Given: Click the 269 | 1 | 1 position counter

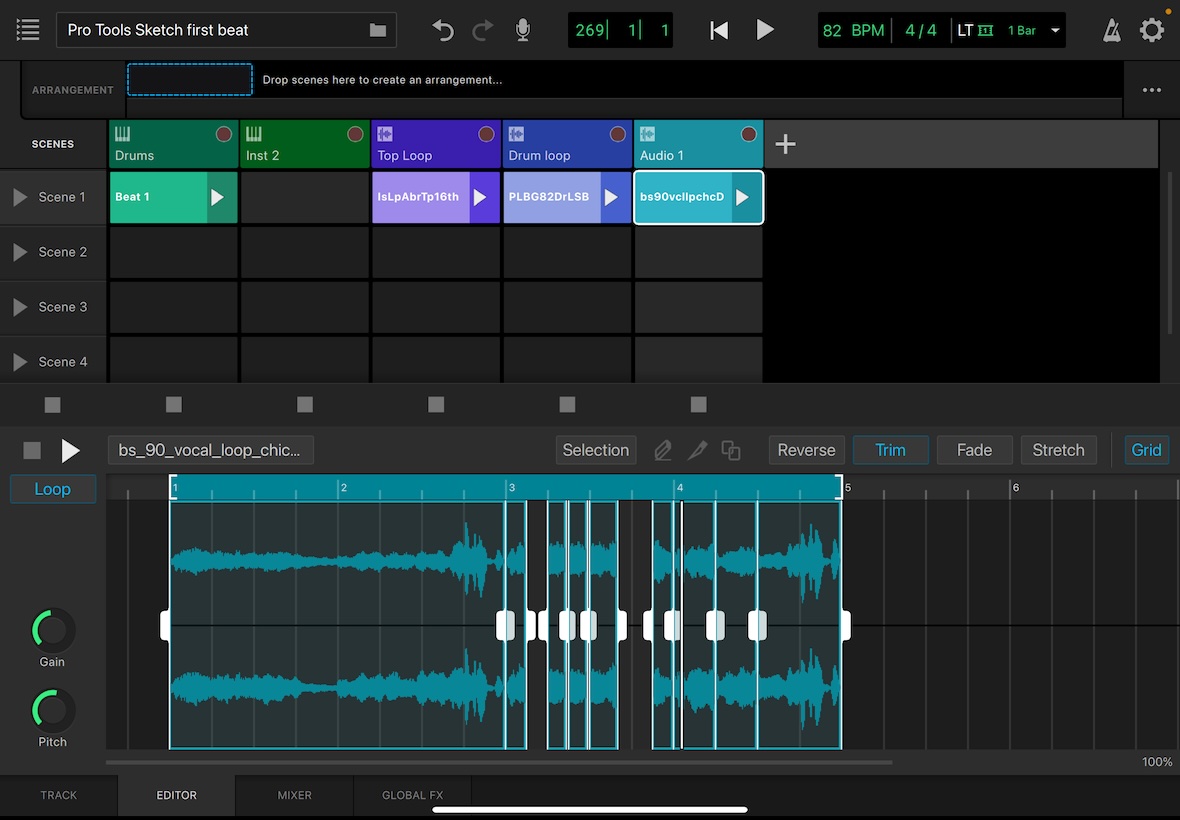Looking at the screenshot, I should [620, 30].
